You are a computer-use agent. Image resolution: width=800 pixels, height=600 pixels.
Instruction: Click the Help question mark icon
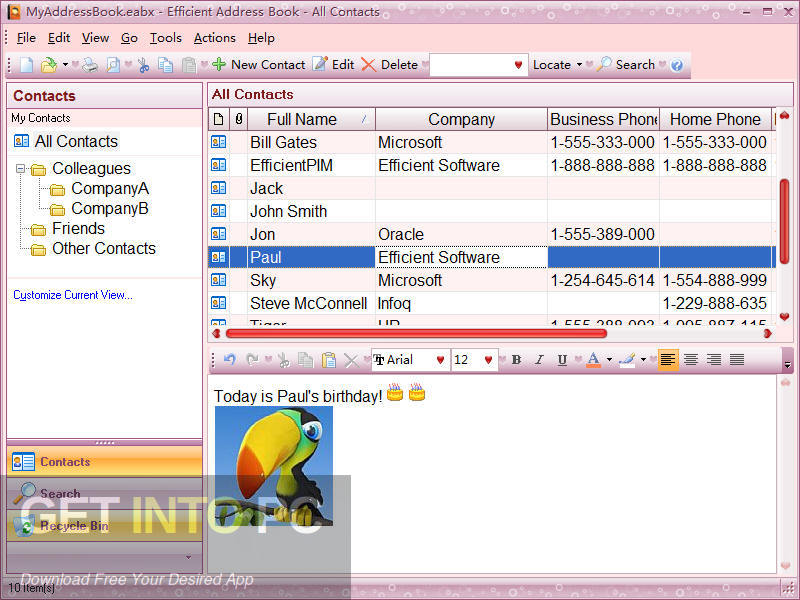tap(677, 65)
